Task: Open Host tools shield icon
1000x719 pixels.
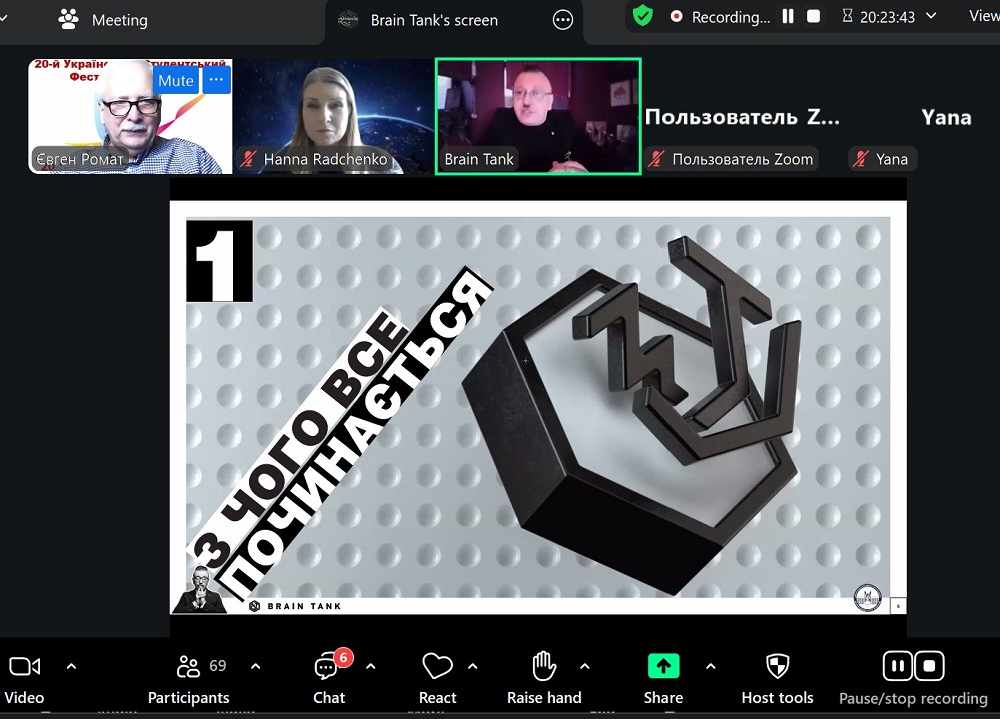Action: pyautogui.click(x=777, y=667)
